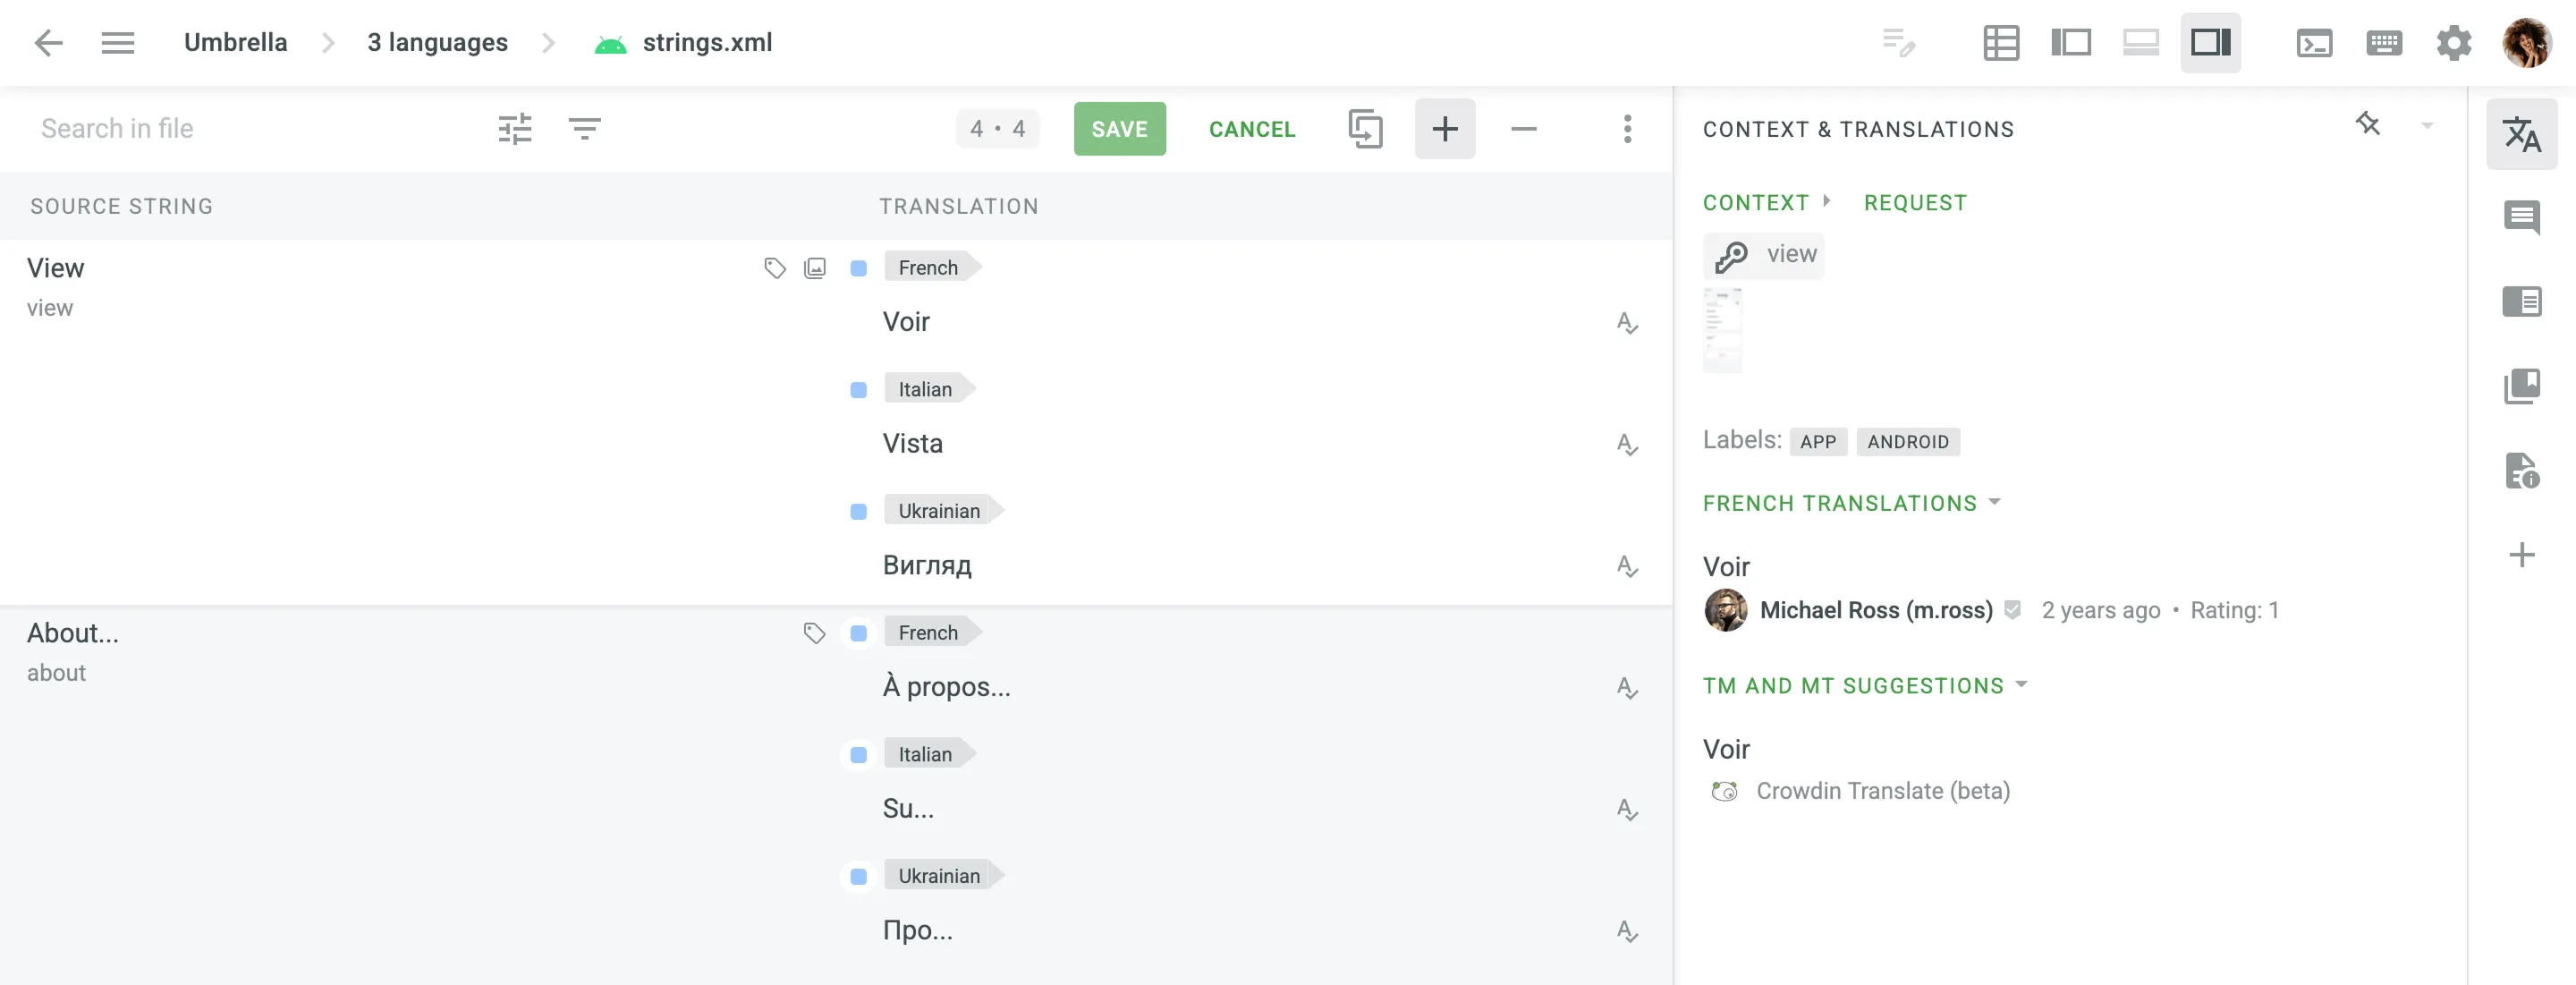Cancel the pending changes
Screen dimensions: 2576x985
pyautogui.click(x=1252, y=128)
